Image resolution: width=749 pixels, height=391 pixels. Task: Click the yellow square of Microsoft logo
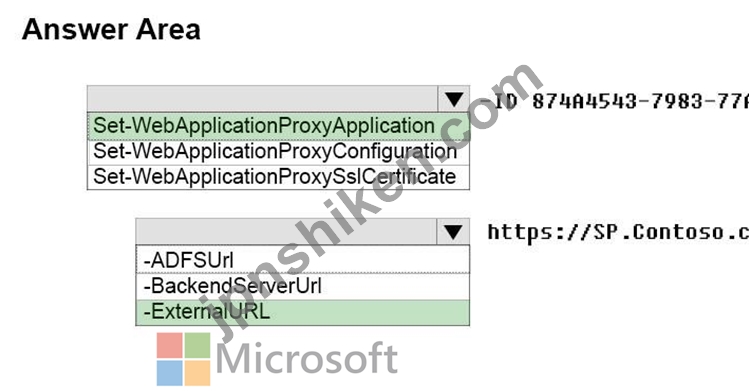197,373
